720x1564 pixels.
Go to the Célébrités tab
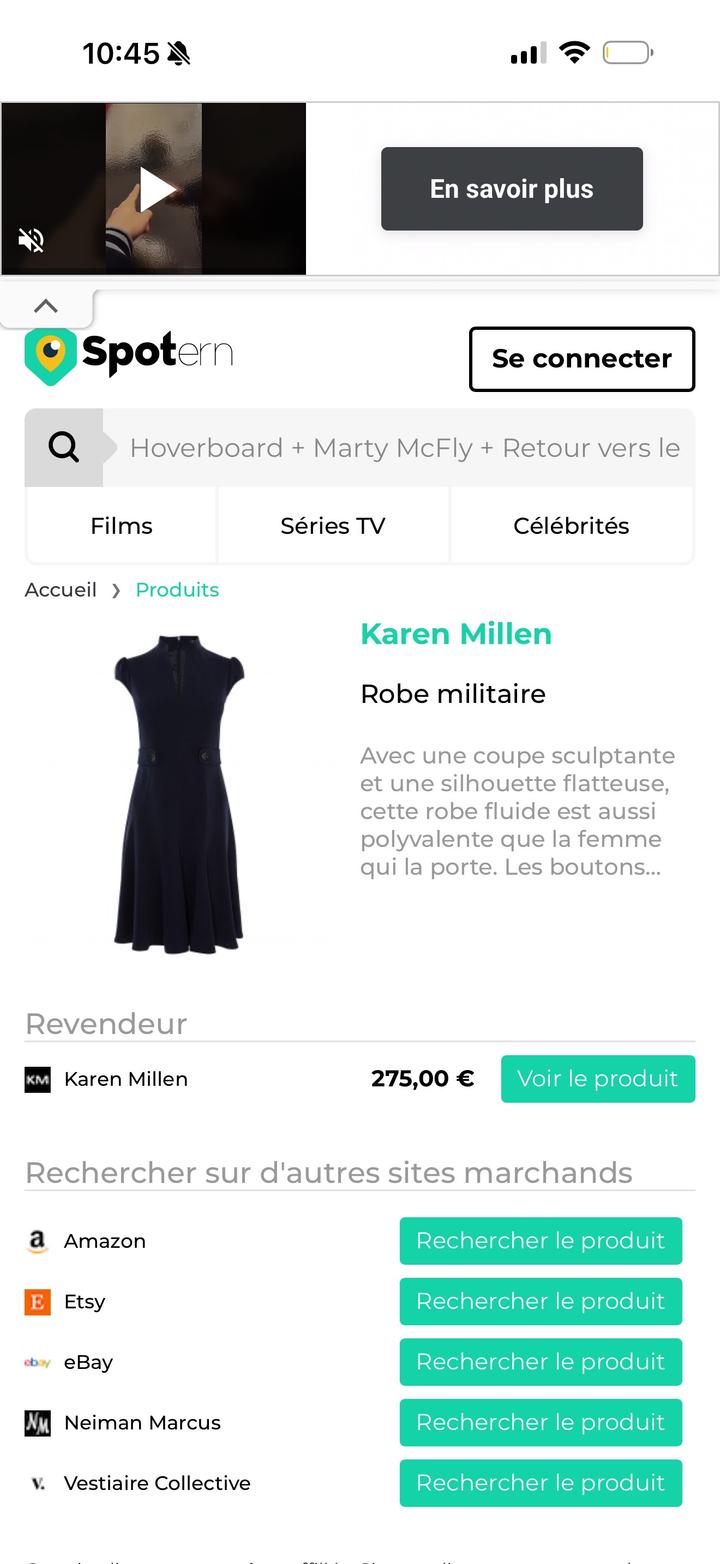point(571,526)
